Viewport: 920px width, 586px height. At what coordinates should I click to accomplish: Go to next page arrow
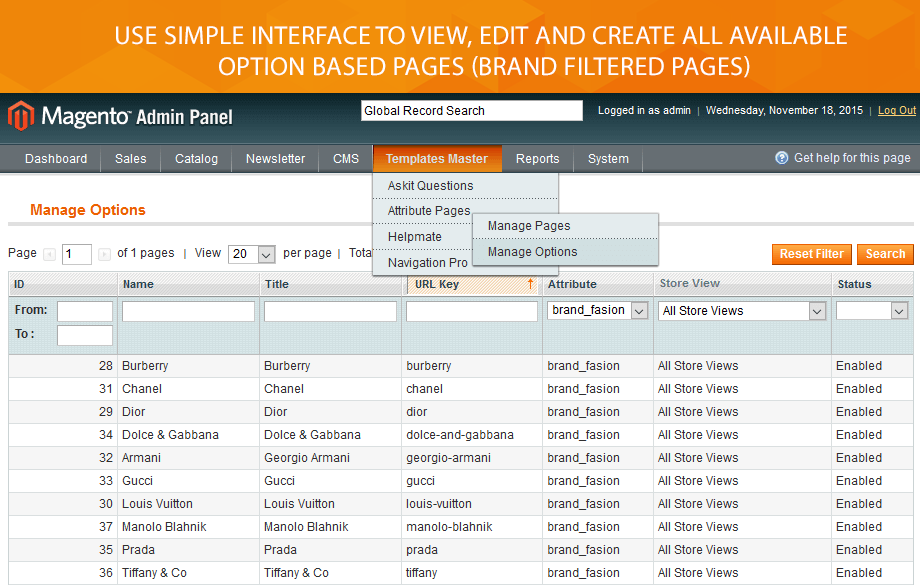coord(104,254)
